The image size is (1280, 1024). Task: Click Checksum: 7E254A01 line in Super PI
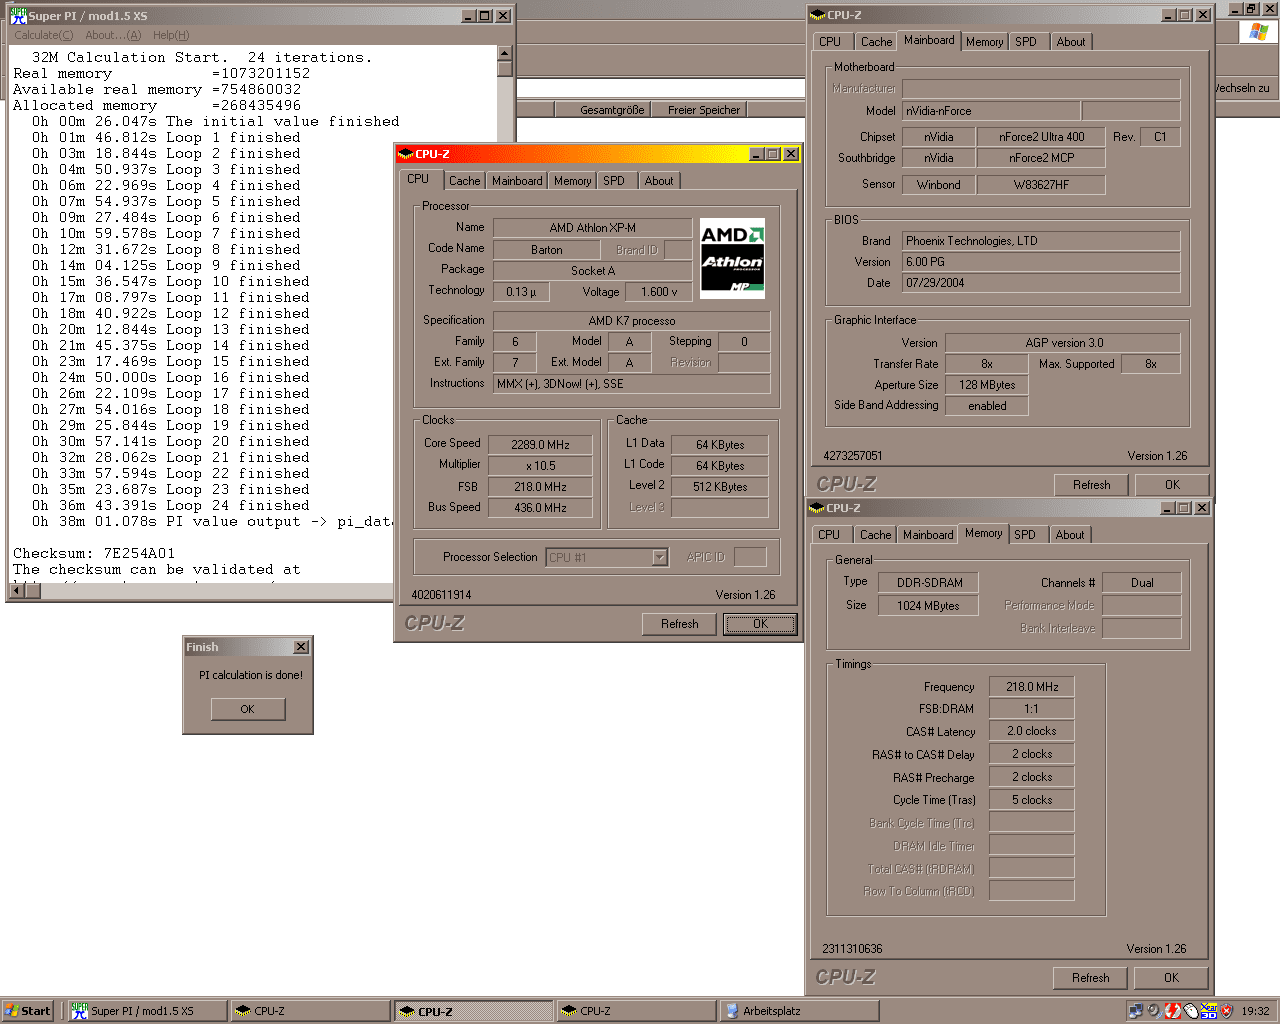94,553
